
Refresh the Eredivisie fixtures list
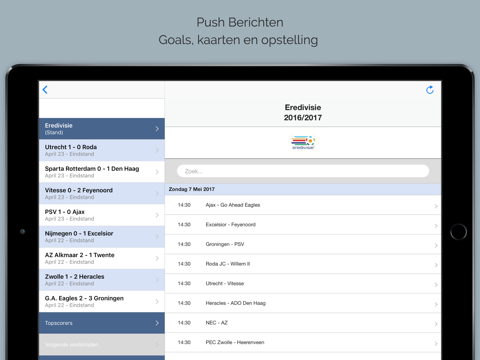coord(430,90)
